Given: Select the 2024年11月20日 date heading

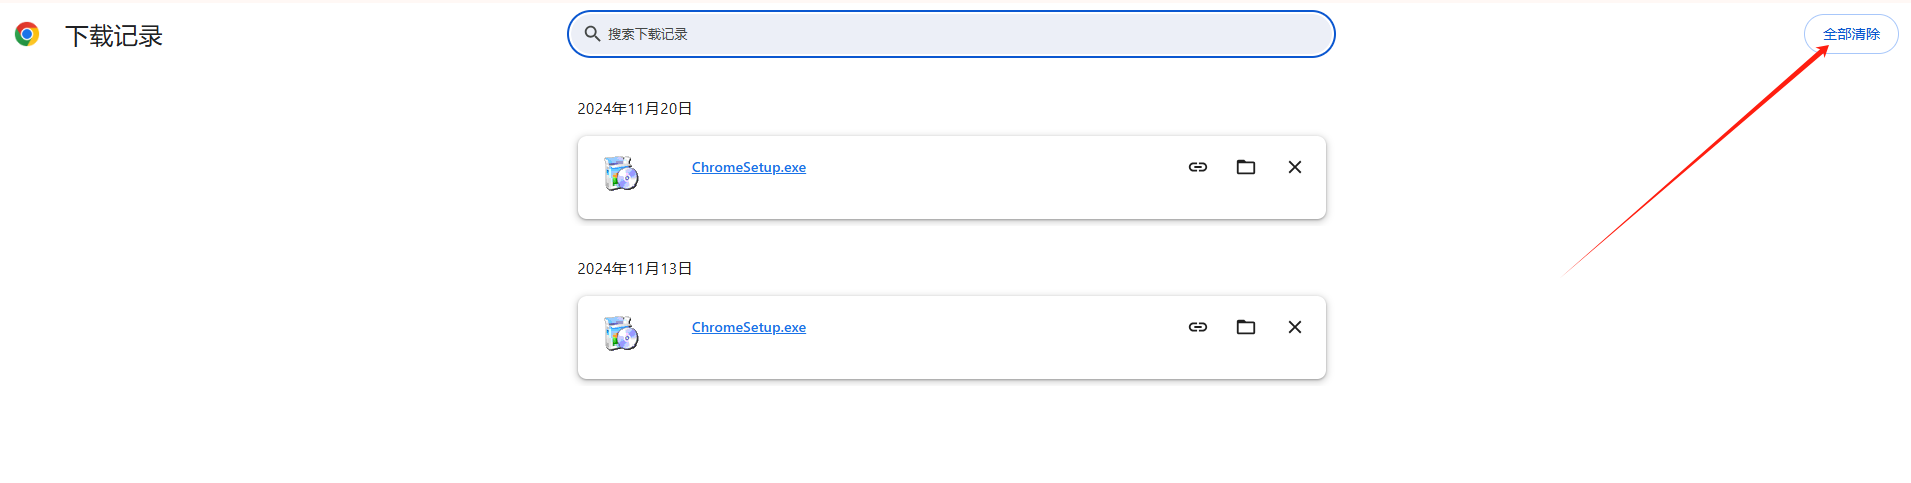Looking at the screenshot, I should pyautogui.click(x=635, y=108).
